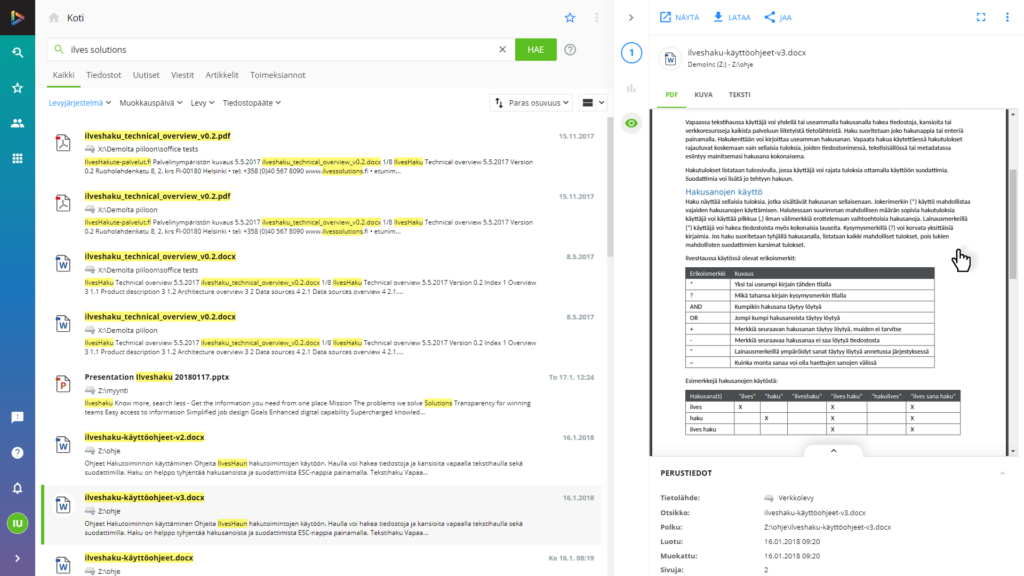Open the apps grid icon in sidebar

pyautogui.click(x=18, y=158)
